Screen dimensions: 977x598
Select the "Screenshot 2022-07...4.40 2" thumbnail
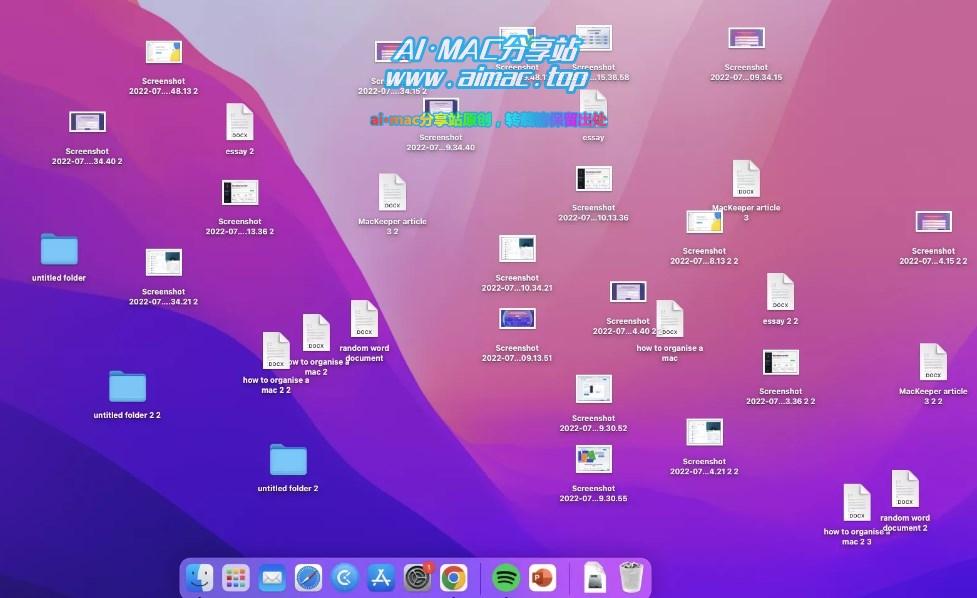(x=628, y=292)
